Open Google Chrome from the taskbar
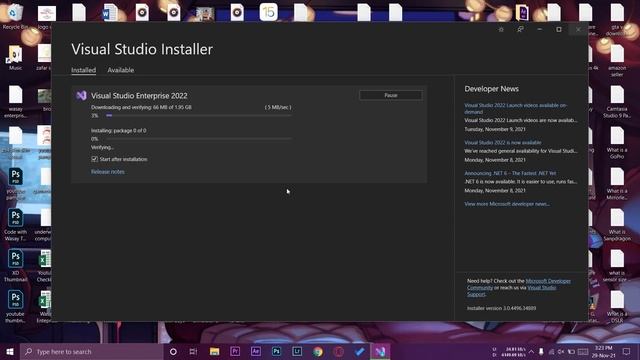Screen dimensions: 640x360 click(318, 351)
